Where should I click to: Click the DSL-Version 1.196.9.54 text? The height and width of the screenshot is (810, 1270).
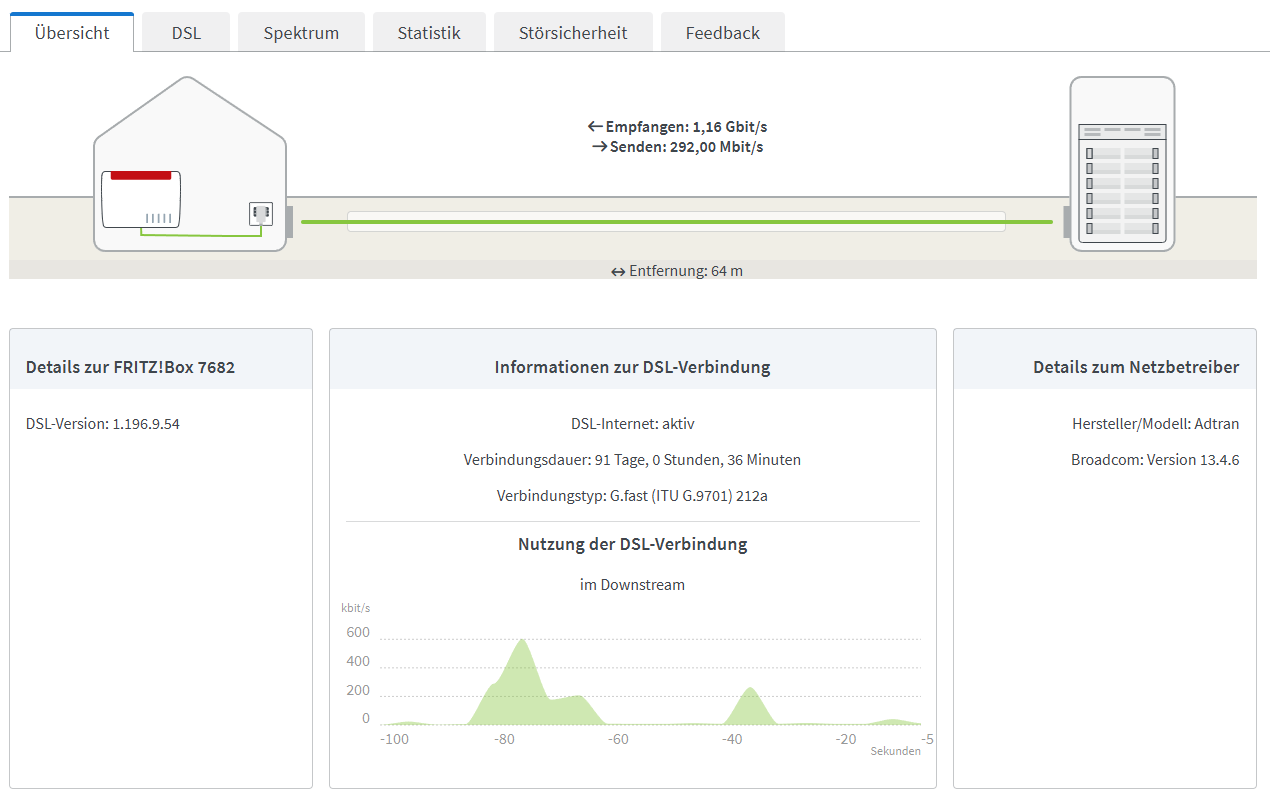click(103, 423)
